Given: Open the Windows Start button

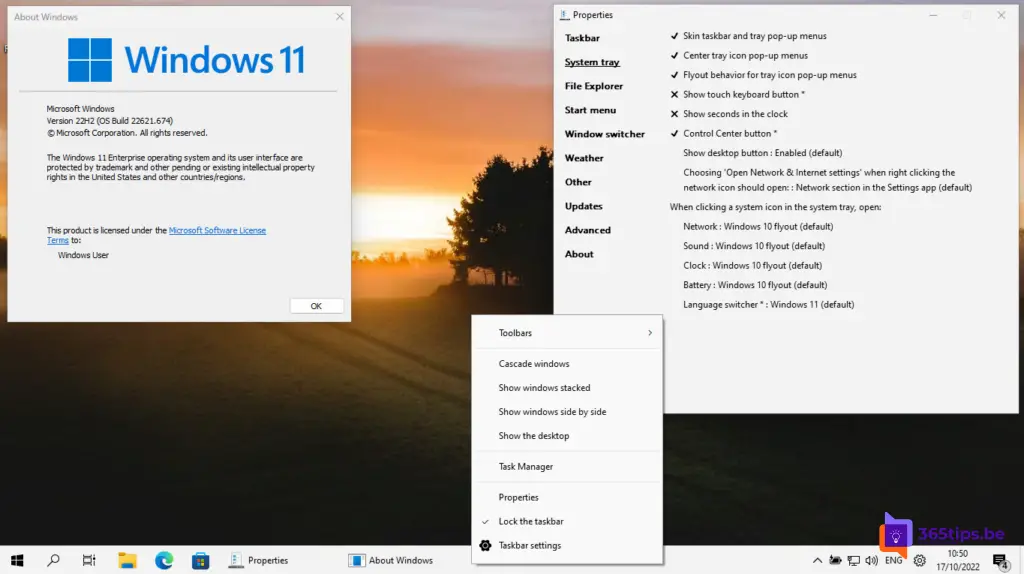Looking at the screenshot, I should pyautogui.click(x=17, y=560).
